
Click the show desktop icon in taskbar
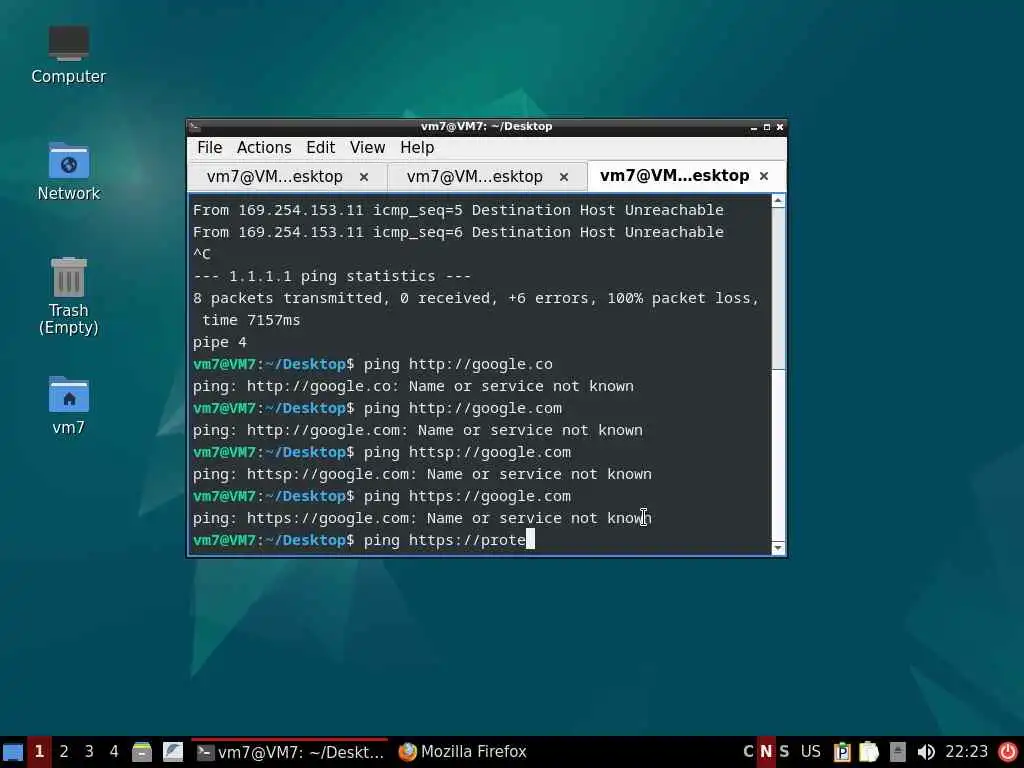(x=13, y=752)
